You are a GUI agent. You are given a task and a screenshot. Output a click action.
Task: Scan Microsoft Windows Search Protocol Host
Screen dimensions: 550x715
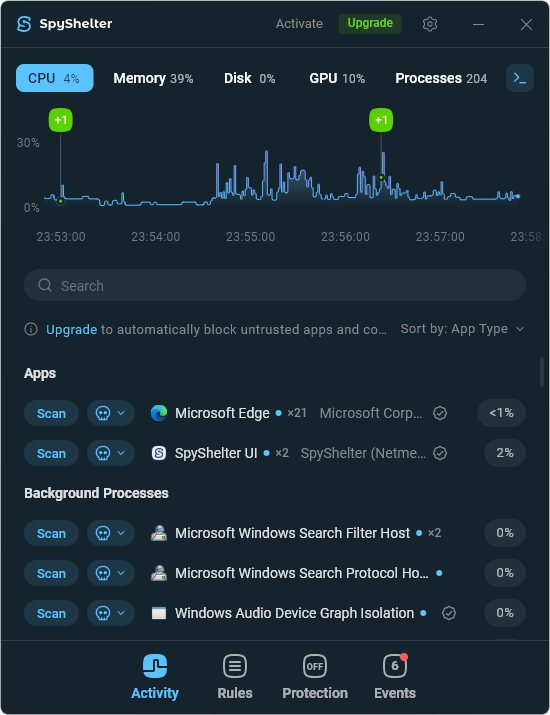click(51, 573)
